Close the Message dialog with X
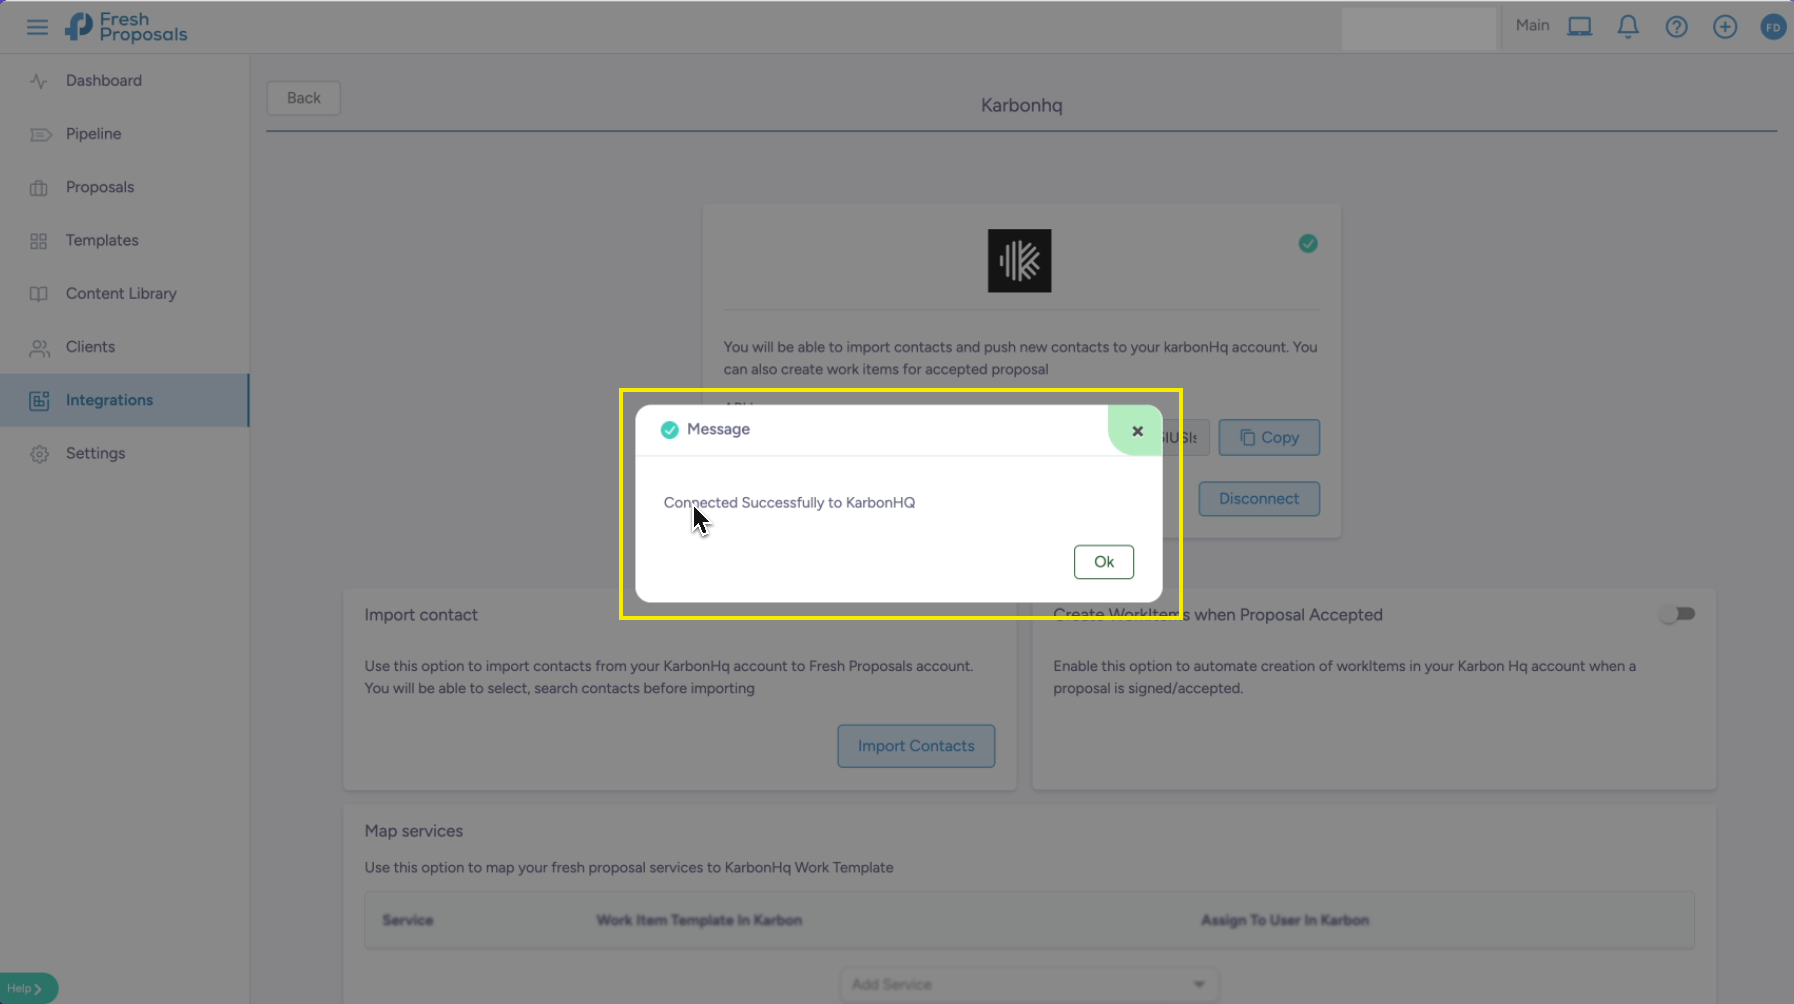The height and width of the screenshot is (1004, 1794). click(x=1137, y=431)
